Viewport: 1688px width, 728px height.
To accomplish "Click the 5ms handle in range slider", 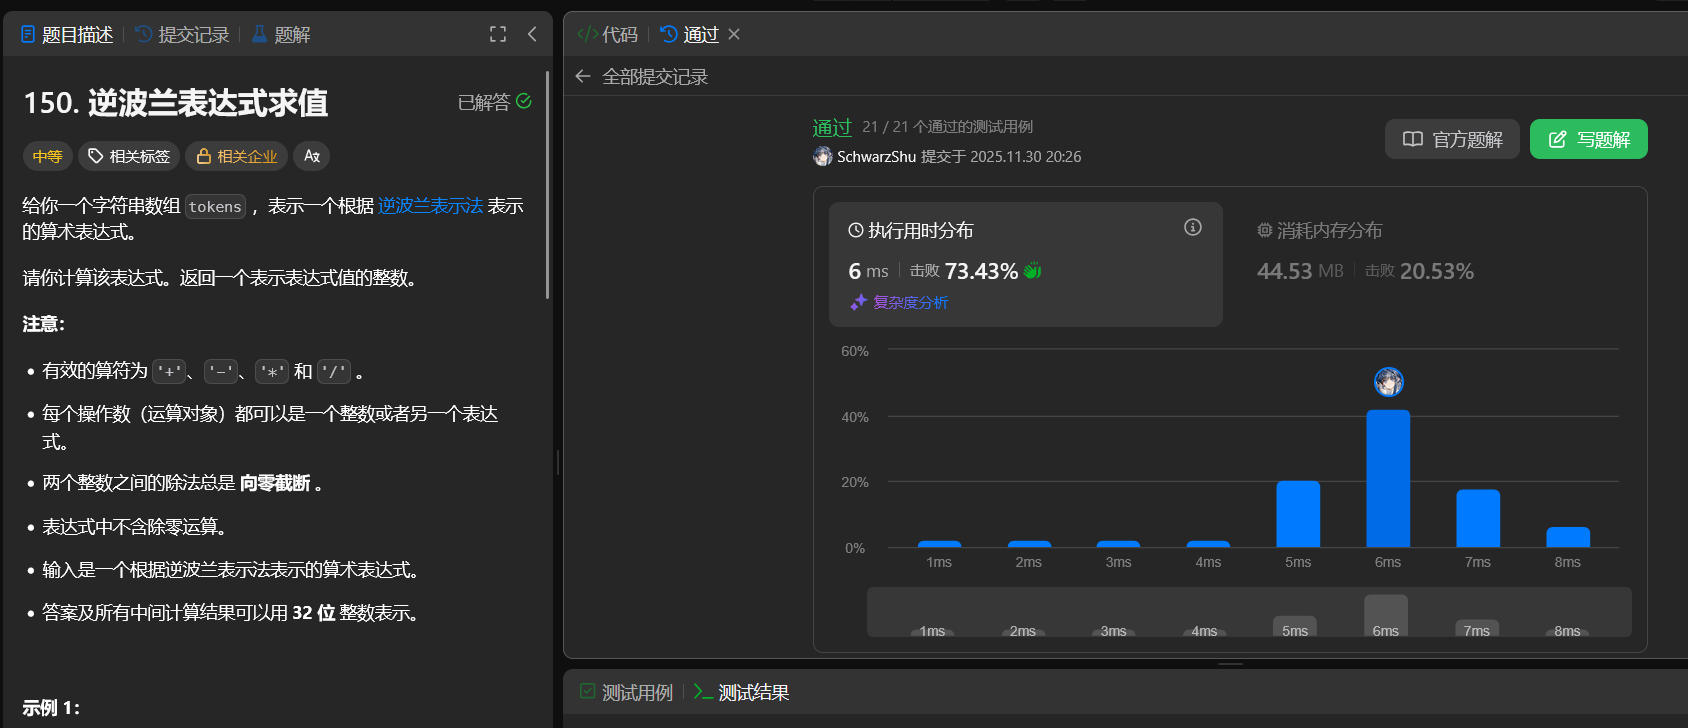I will click(1295, 628).
